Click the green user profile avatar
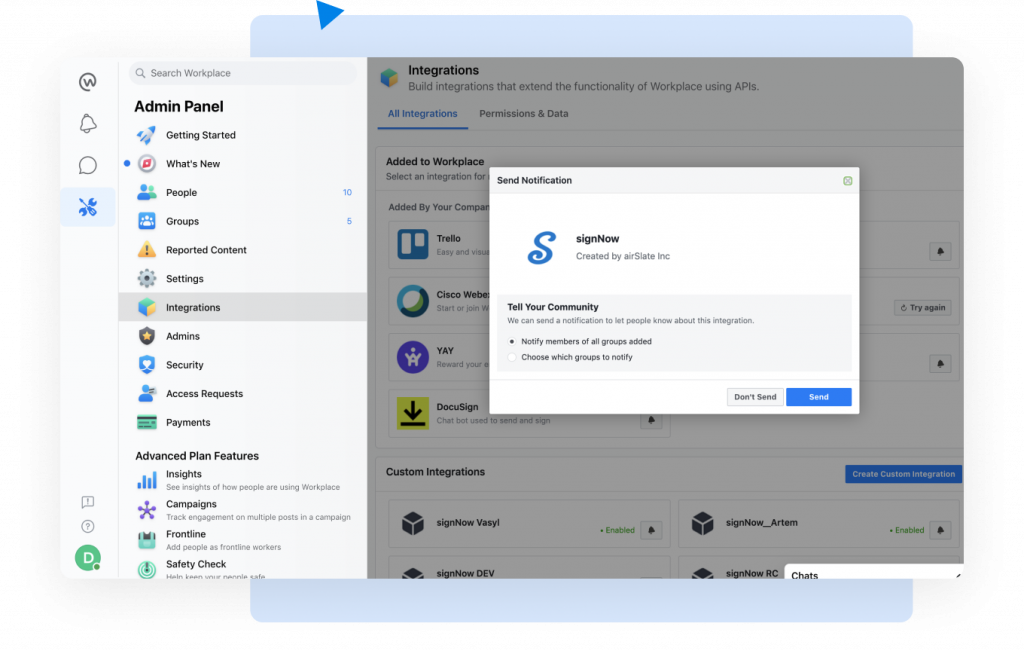The image size is (1024, 651). pos(88,558)
